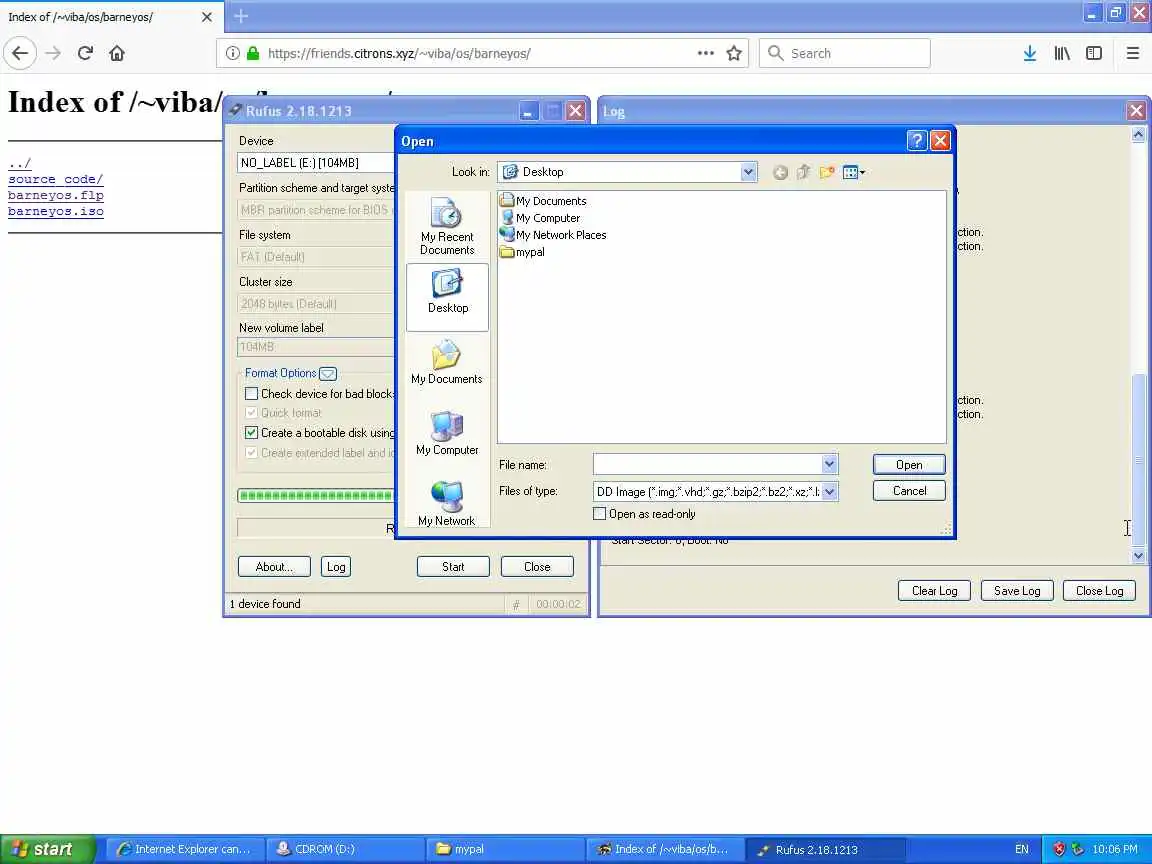
Task: Select My Computer in file list
Action: pos(540,217)
